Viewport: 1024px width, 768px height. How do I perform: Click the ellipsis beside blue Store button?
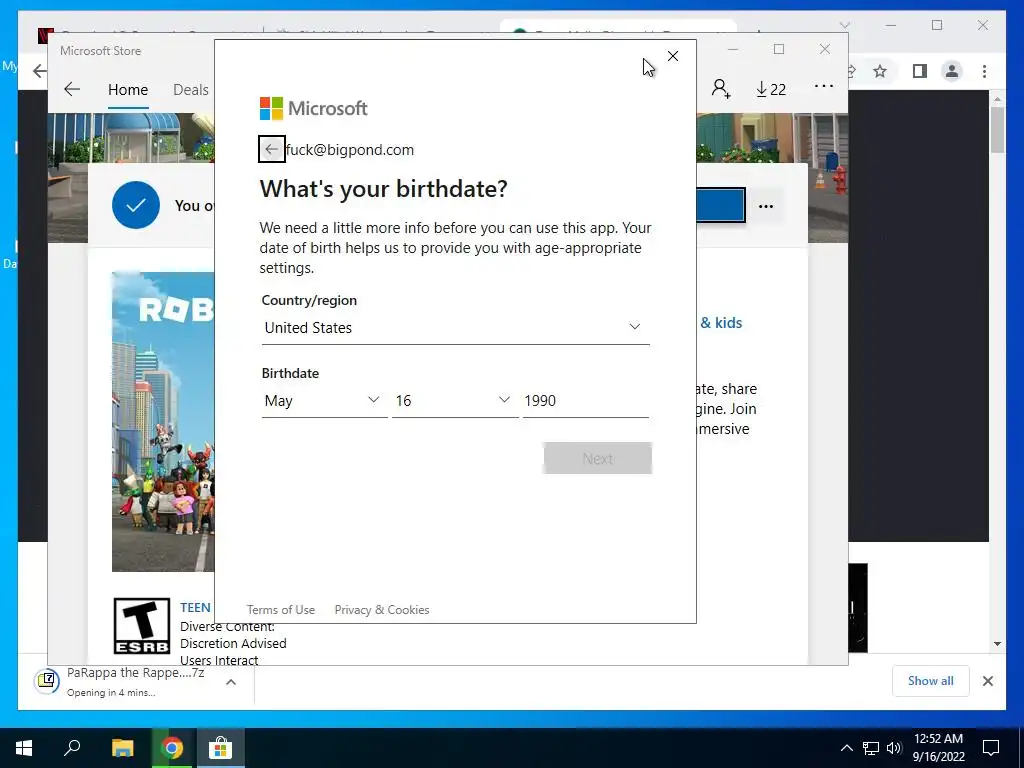[x=766, y=206]
